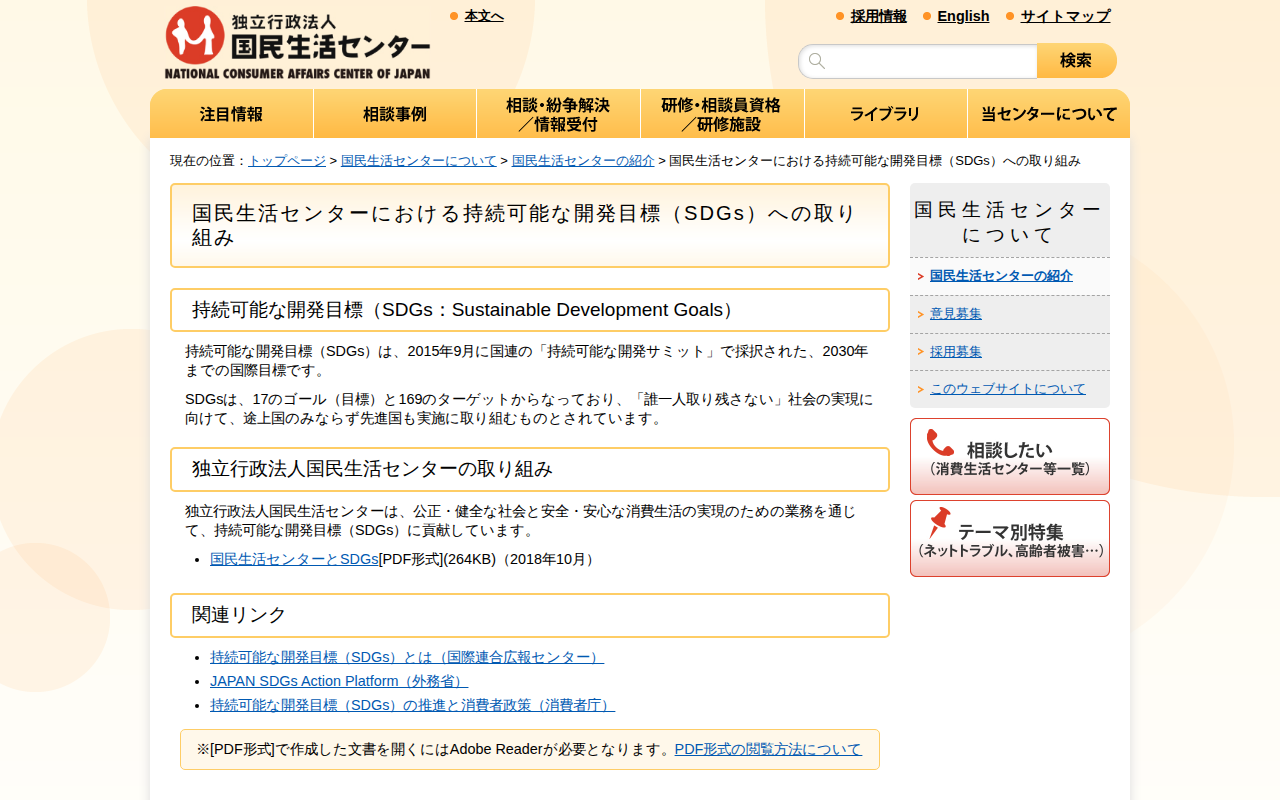
Task: Click the 独立行政法人国民生活センターの取り組み heading
Action: [x=530, y=469]
